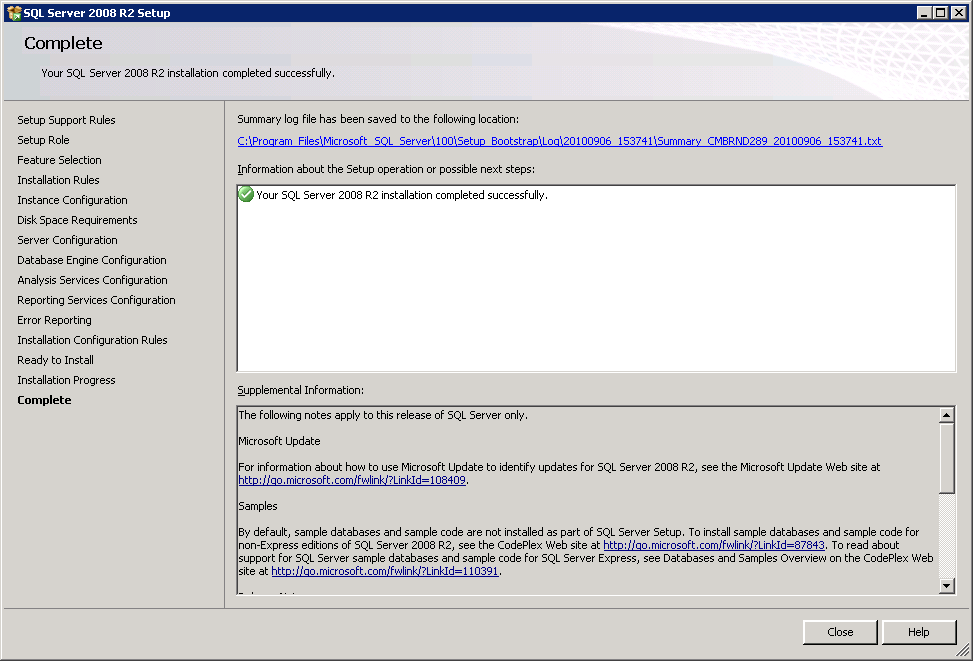The width and height of the screenshot is (973, 661).
Task: Click the installation completed successfully message in the list box
Action: pos(402,195)
